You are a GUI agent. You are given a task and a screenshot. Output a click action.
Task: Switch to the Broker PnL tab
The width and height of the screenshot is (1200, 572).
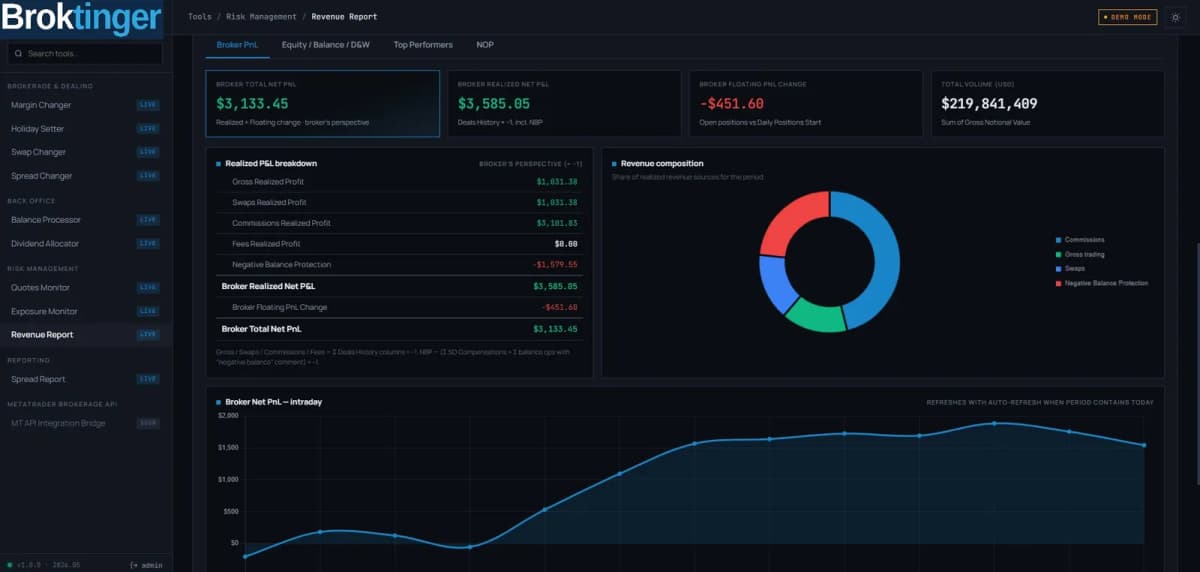[237, 44]
